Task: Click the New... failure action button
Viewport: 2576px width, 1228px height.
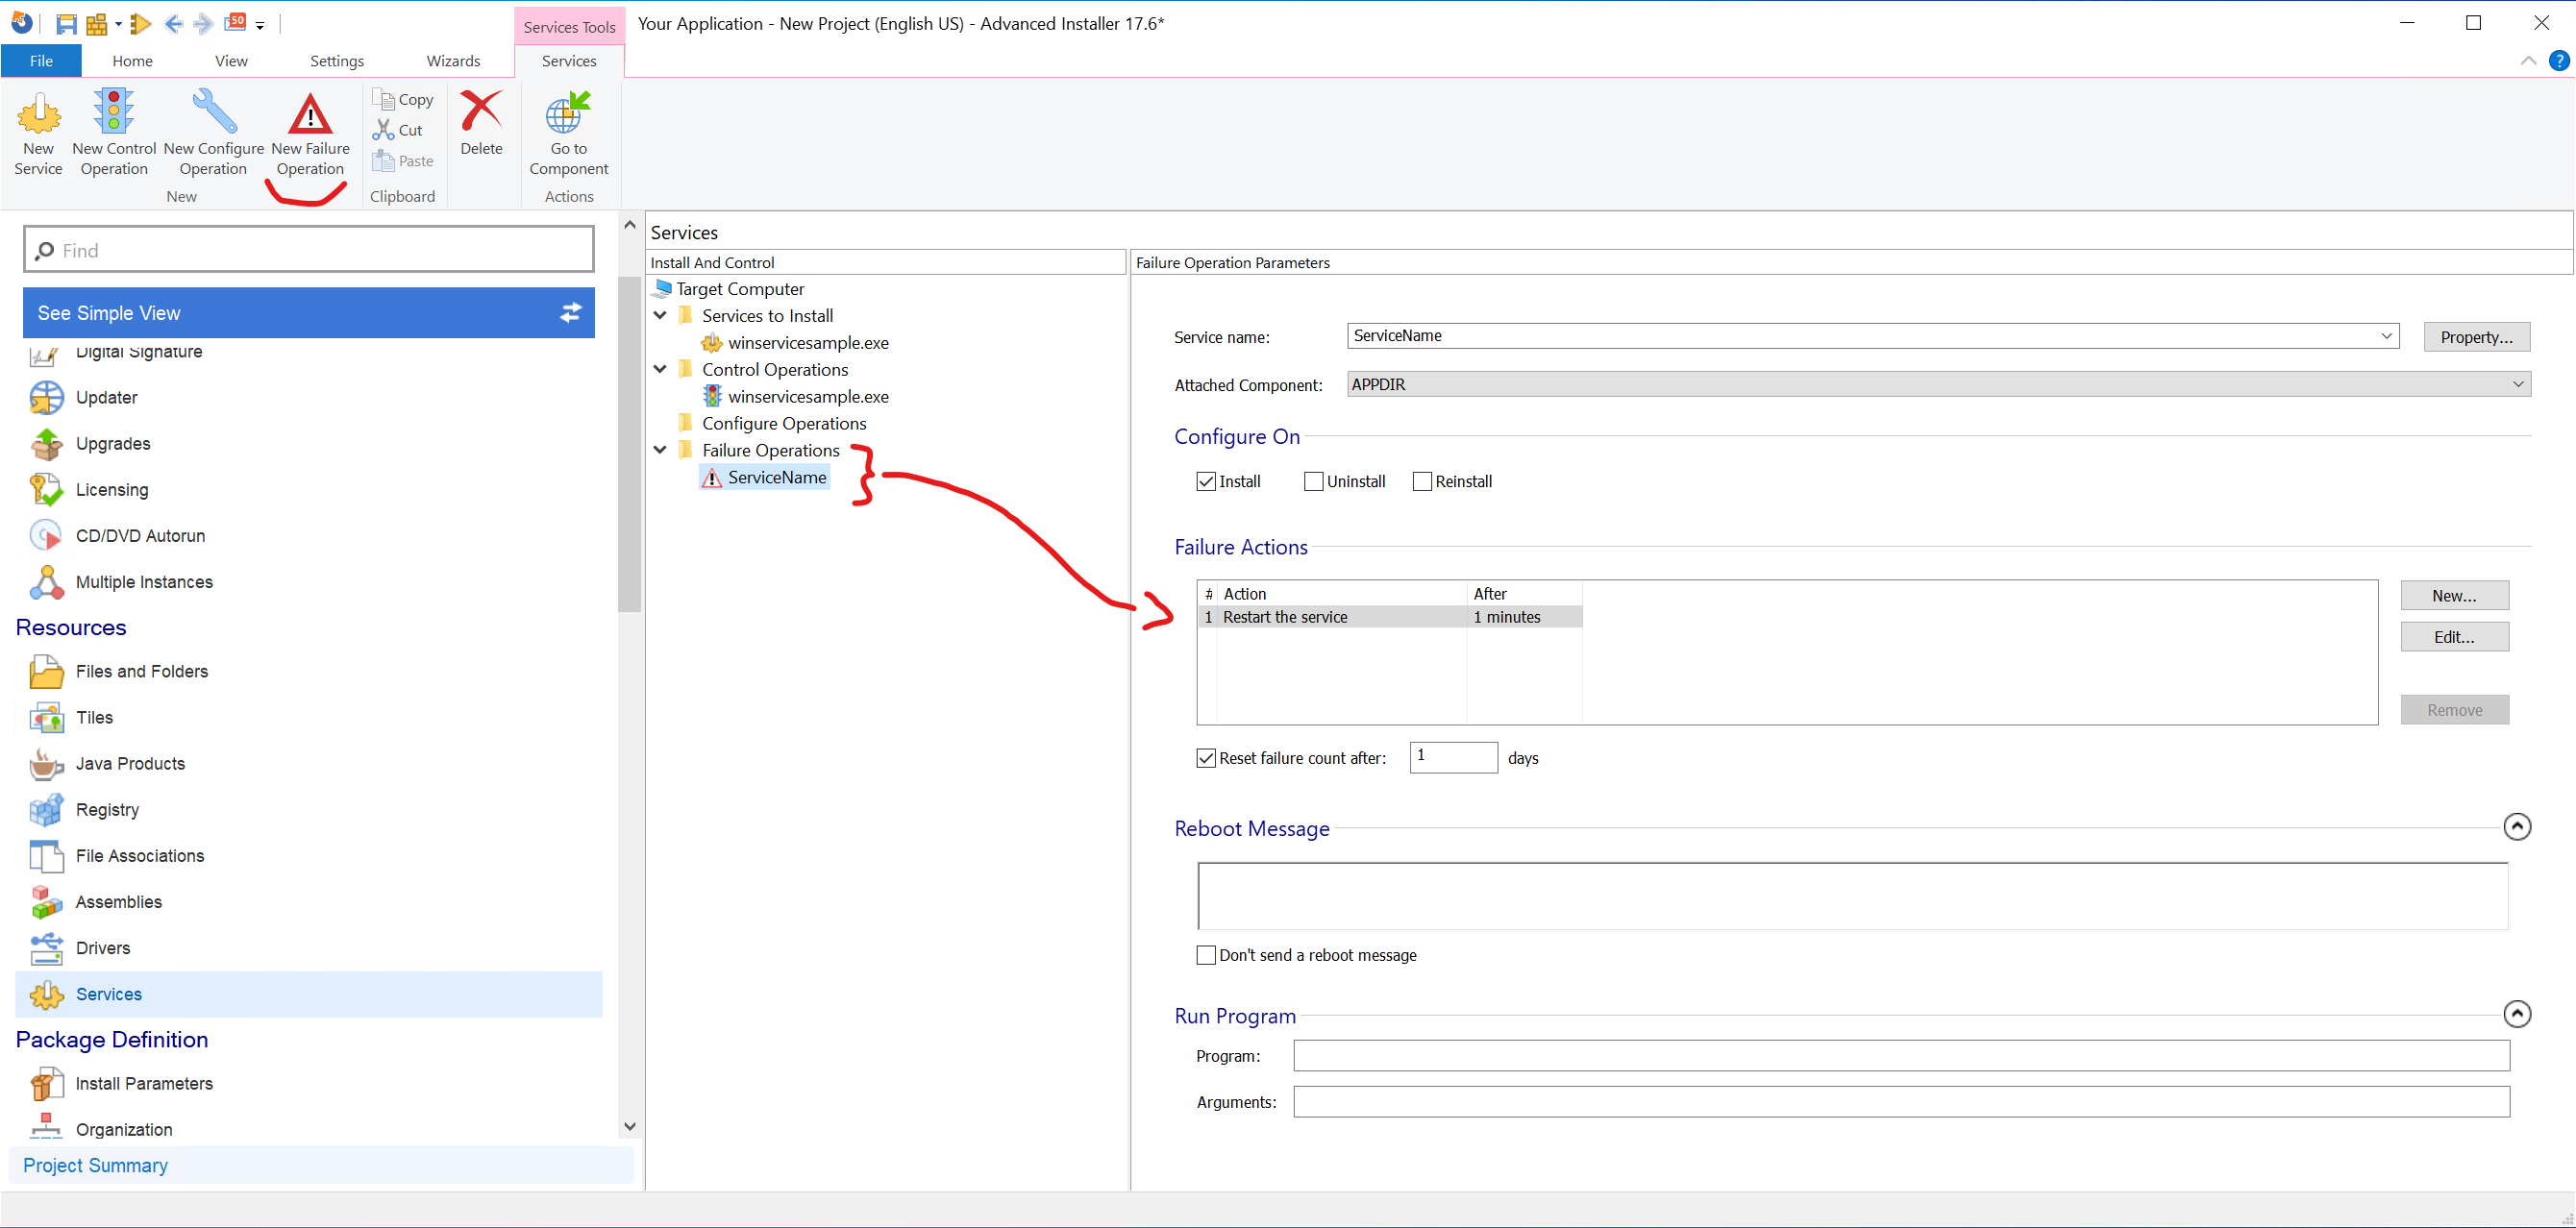Action: (x=2454, y=596)
